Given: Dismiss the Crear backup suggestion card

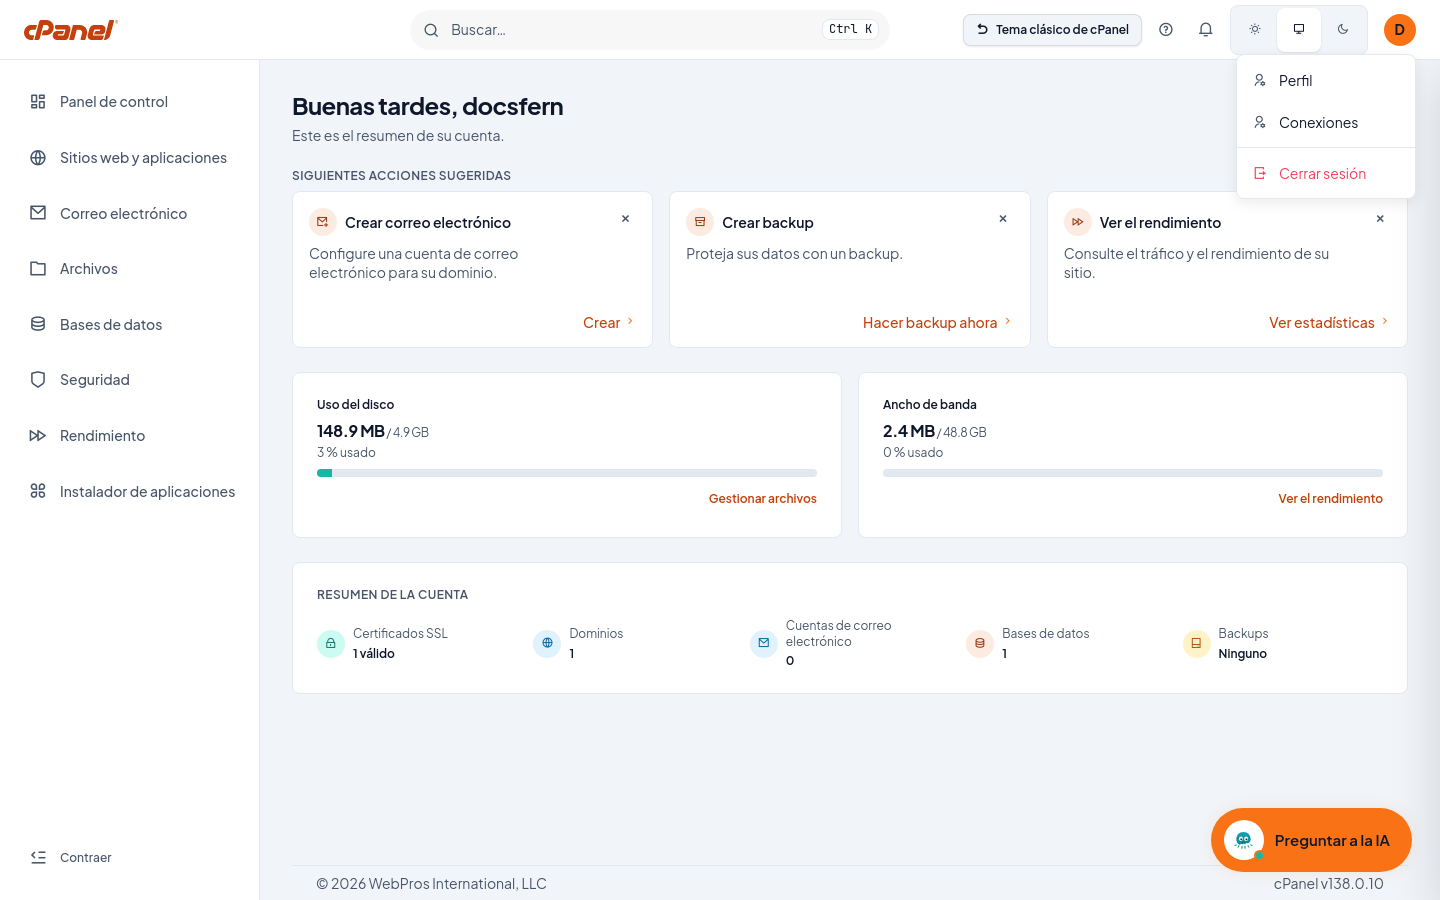Looking at the screenshot, I should click(1003, 219).
